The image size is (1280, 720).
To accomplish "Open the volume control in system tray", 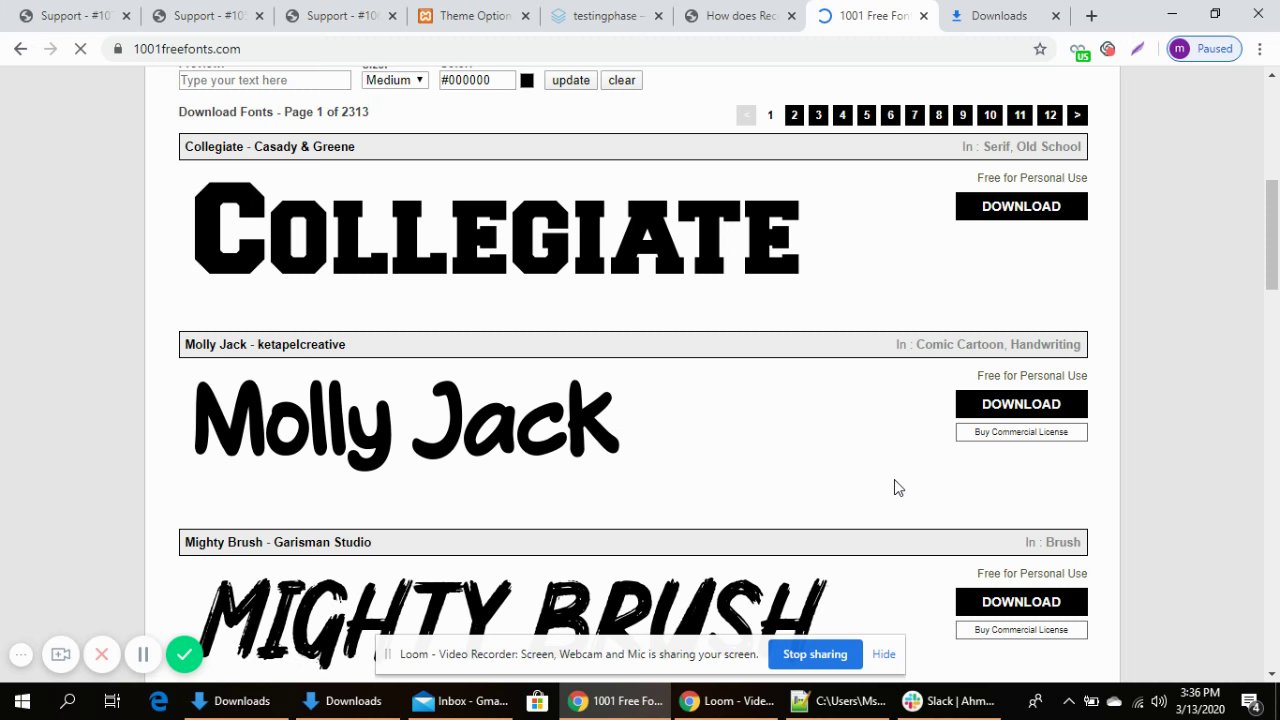I will tap(1159, 701).
